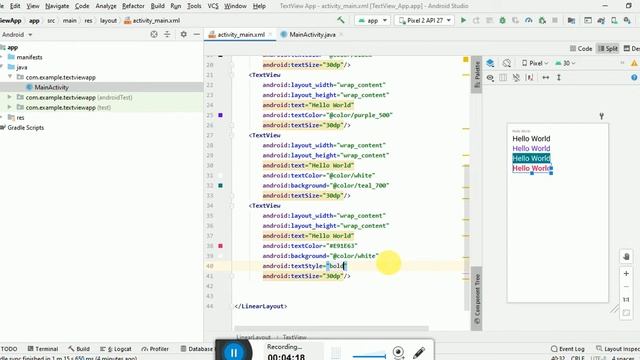This screenshot has width=640, height=360.
Task: Open the Build menu
Action: pos(158,6)
